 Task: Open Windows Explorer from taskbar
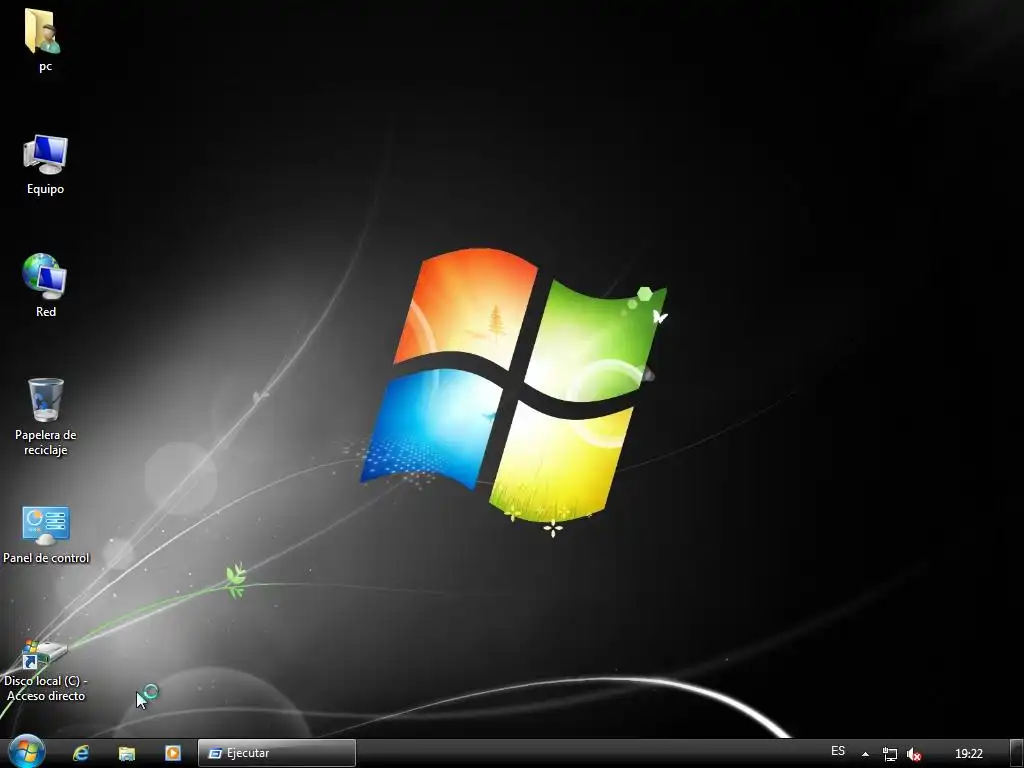click(x=127, y=753)
